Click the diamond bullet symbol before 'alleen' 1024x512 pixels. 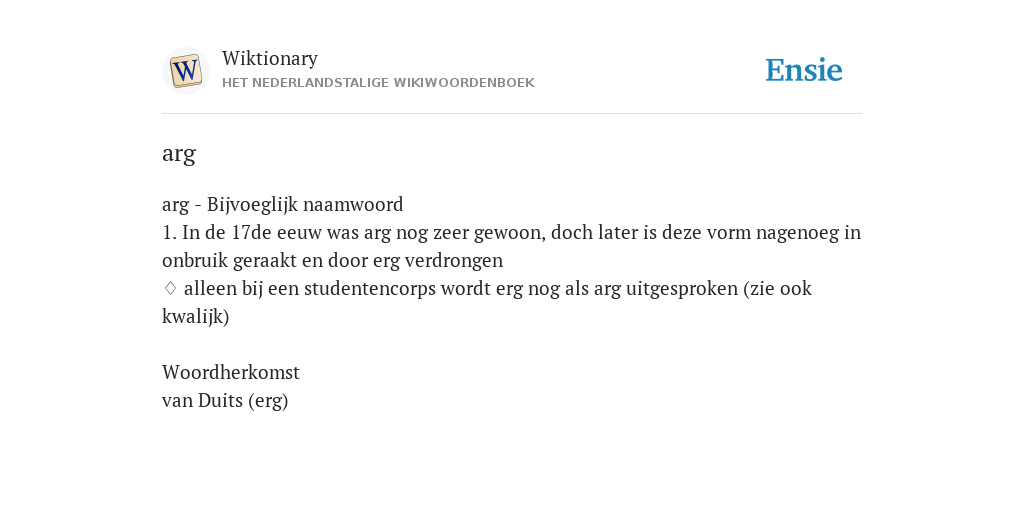(x=170, y=288)
